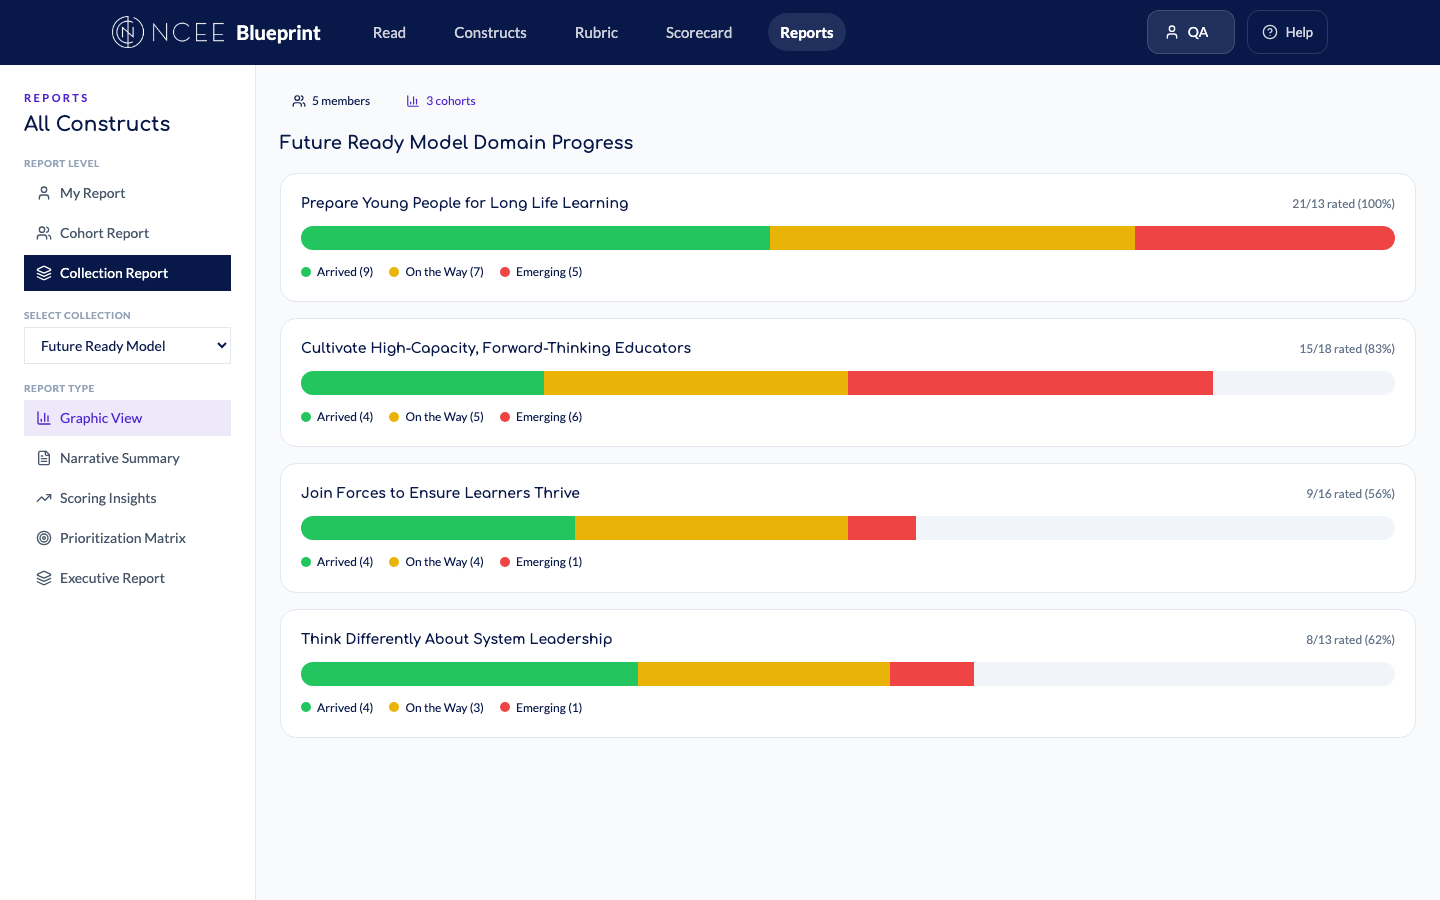Click the Cohort Report people icon

pyautogui.click(x=44, y=233)
